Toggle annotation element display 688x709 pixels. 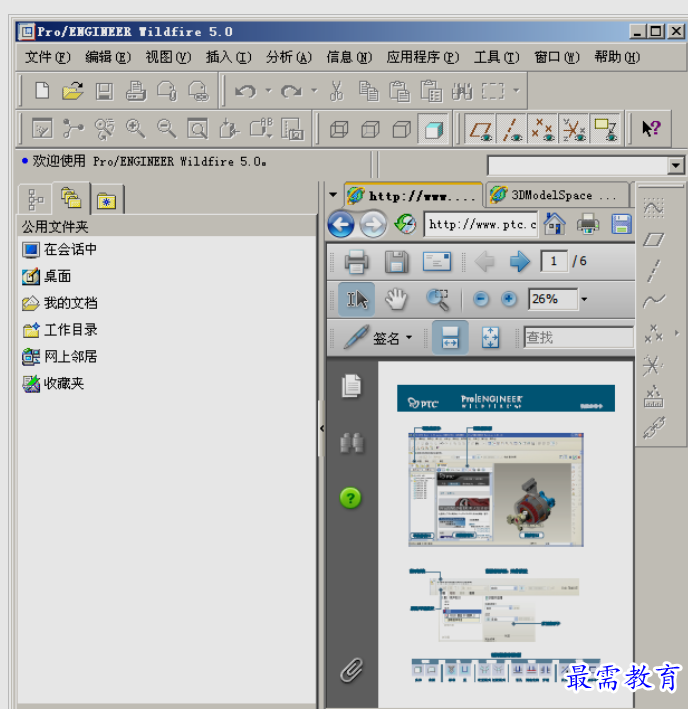(605, 129)
